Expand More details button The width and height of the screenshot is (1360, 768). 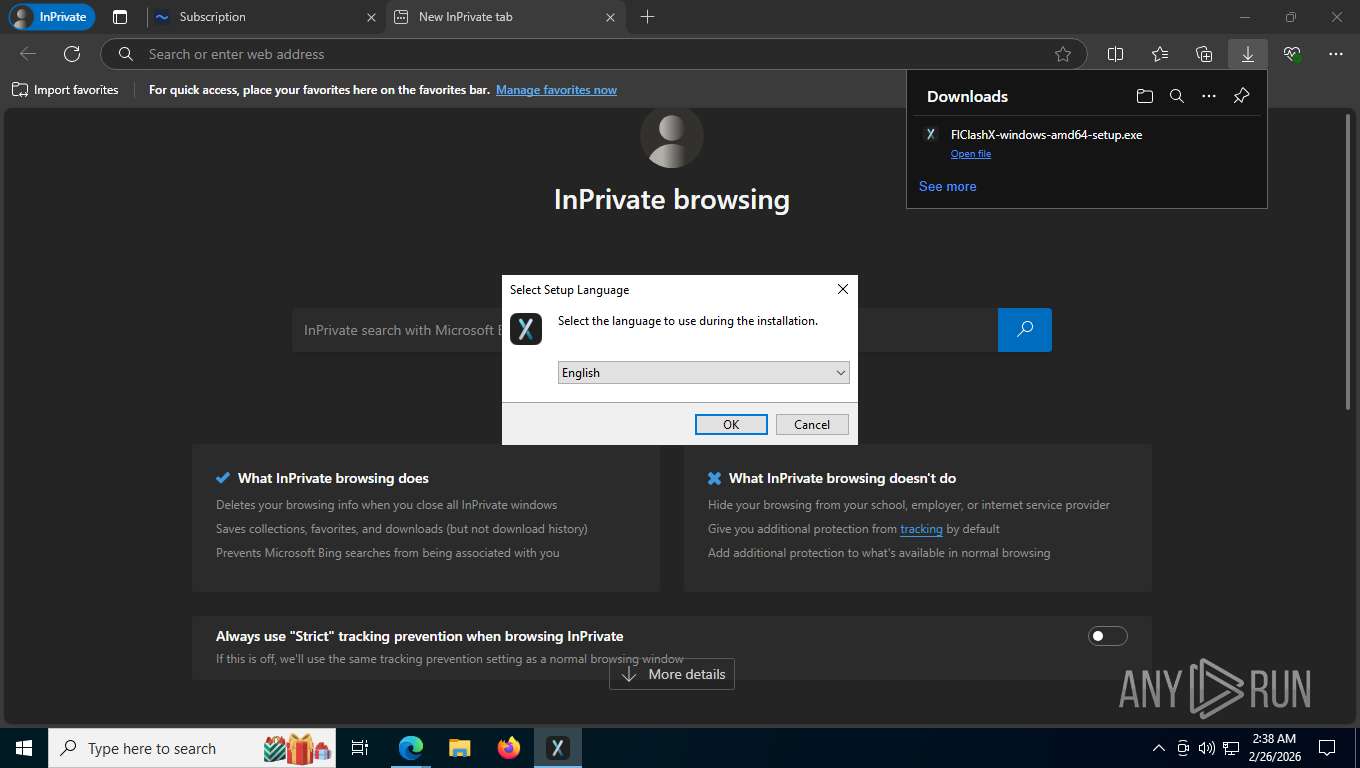coord(672,674)
